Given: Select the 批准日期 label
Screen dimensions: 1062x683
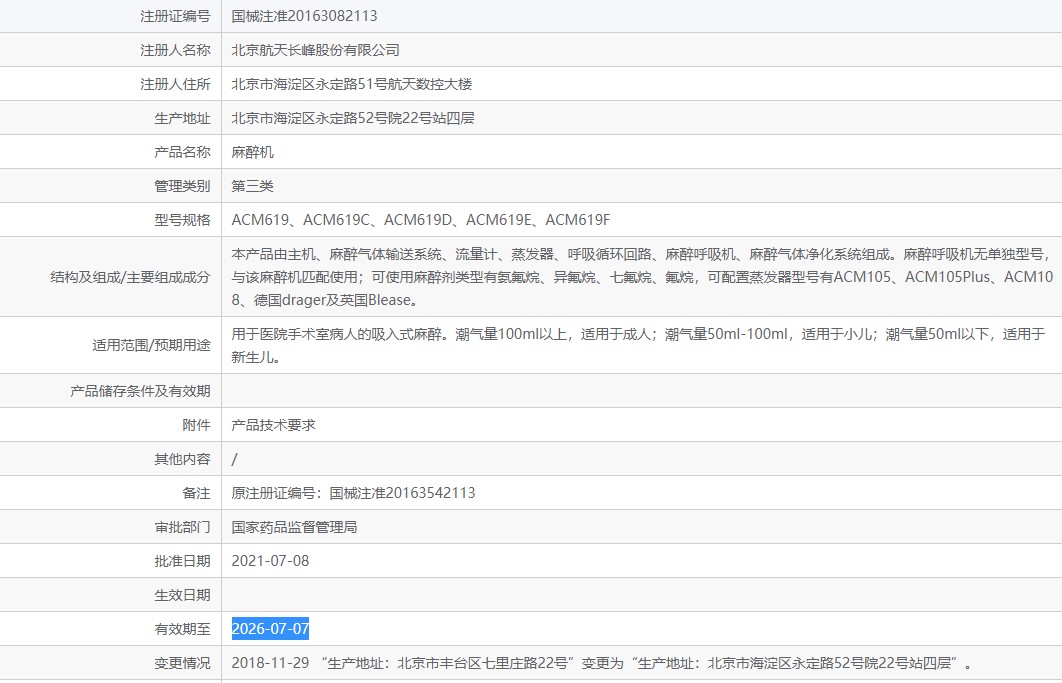Looking at the screenshot, I should (x=182, y=561).
